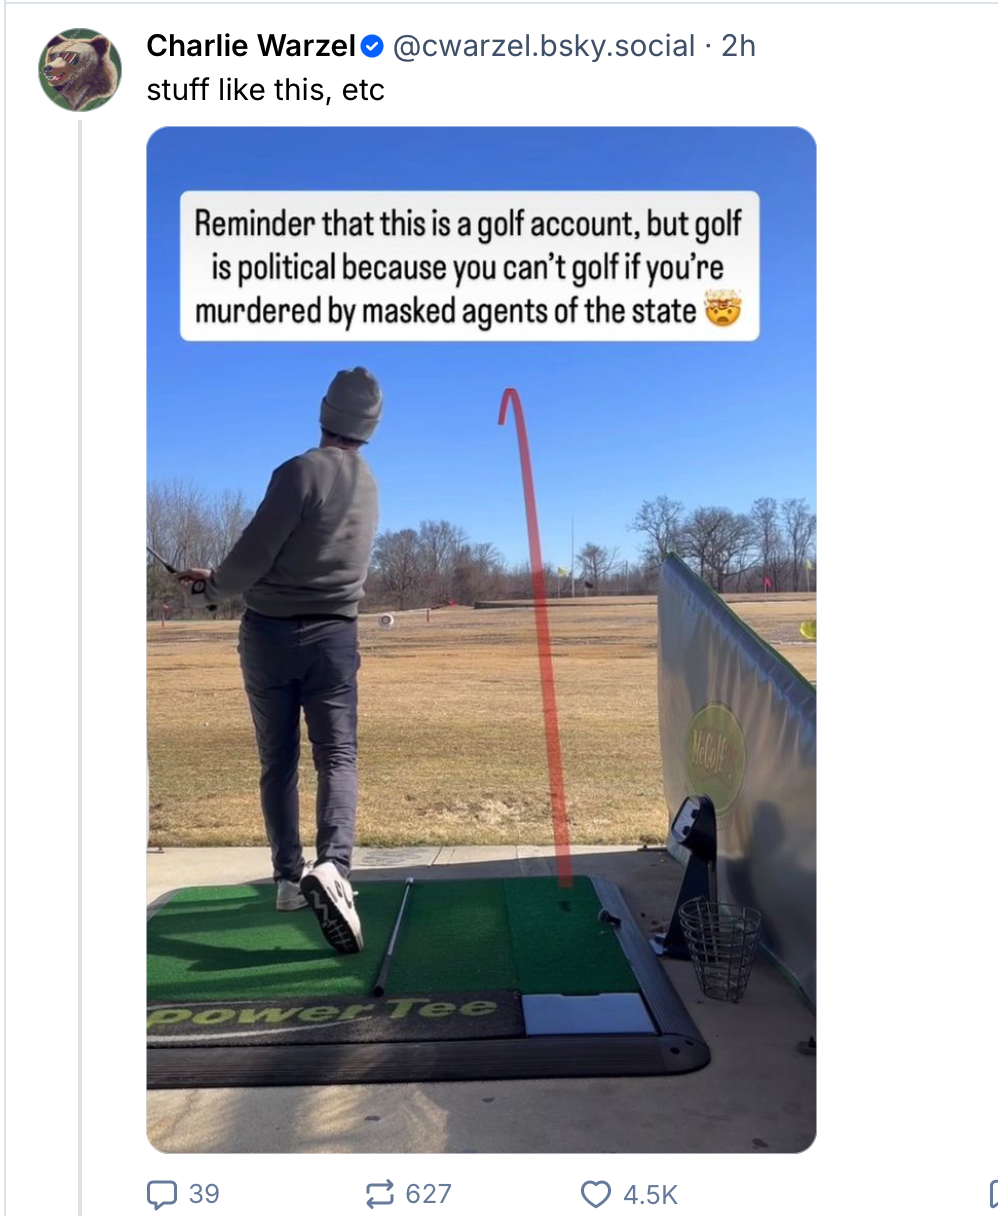This screenshot has height=1216, width=998.
Task: Open the Charlie Warzel display name
Action: point(251,46)
